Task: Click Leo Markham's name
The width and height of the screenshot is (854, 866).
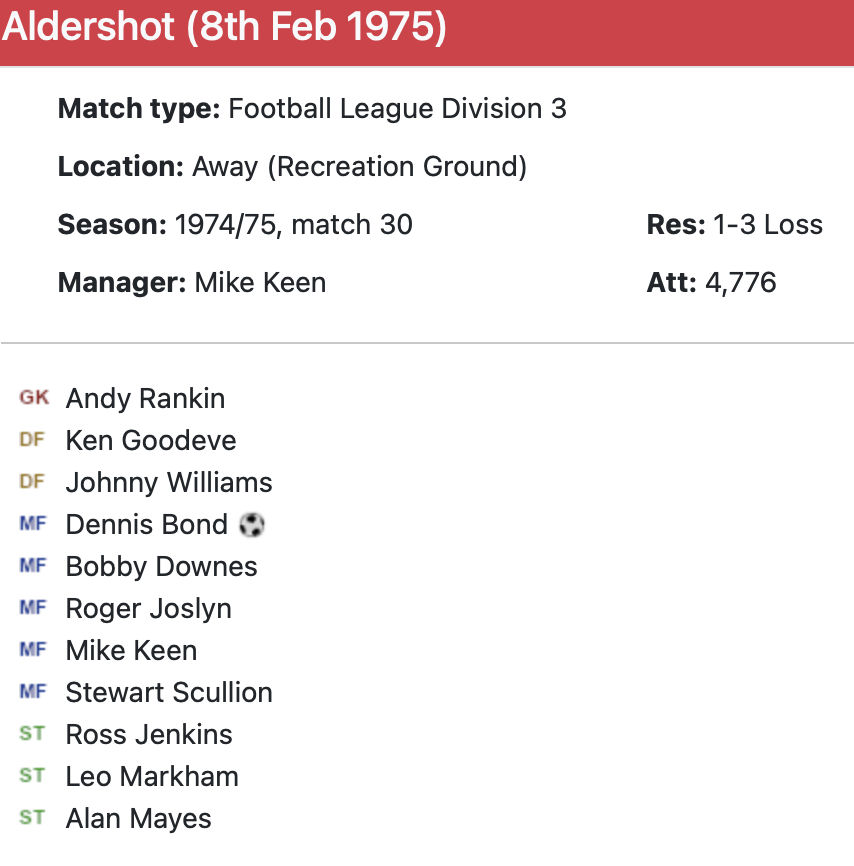Action: [152, 776]
